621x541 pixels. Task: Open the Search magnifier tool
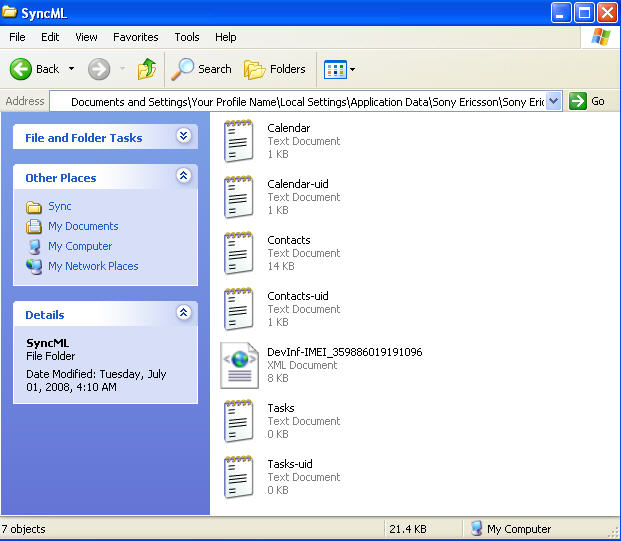click(x=183, y=69)
